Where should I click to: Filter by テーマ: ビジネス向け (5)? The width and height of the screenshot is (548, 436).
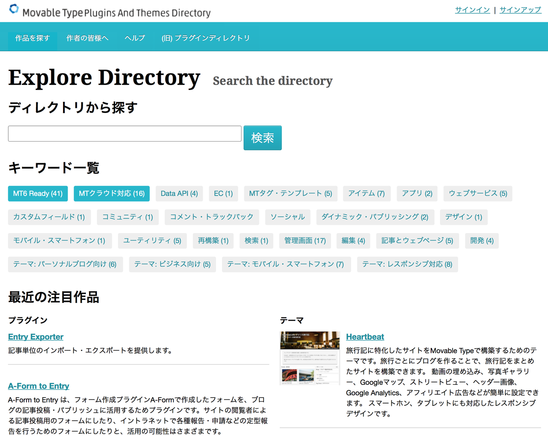(x=172, y=264)
